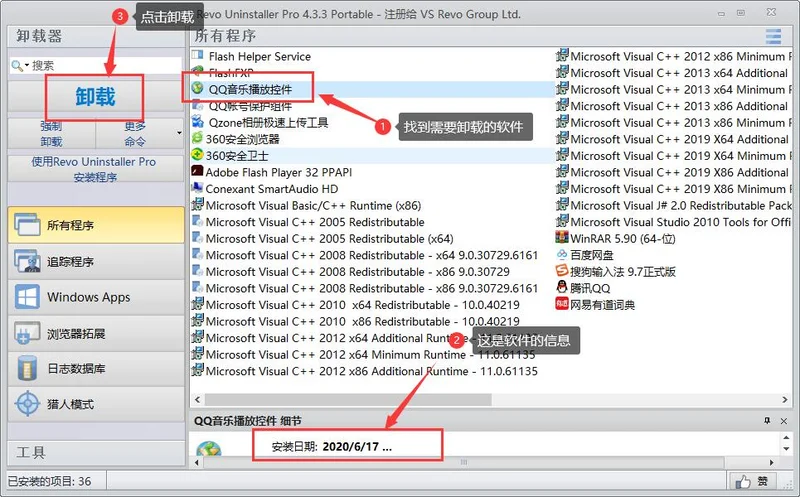This screenshot has width=800, height=497.
Task: Click the 猎人模式 crosshair icon
Action: point(27,404)
